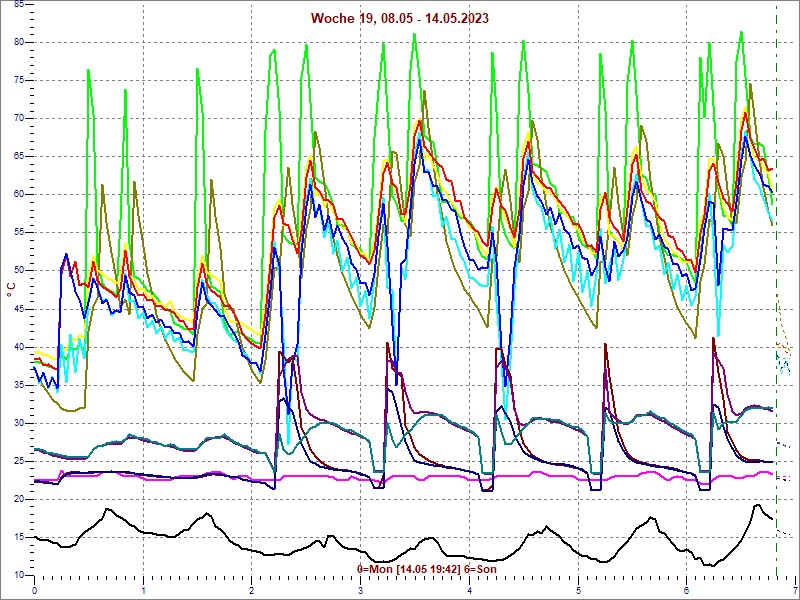Pick the y-axis value "65"
Viewport: 800px width, 600px height.
click(18, 157)
